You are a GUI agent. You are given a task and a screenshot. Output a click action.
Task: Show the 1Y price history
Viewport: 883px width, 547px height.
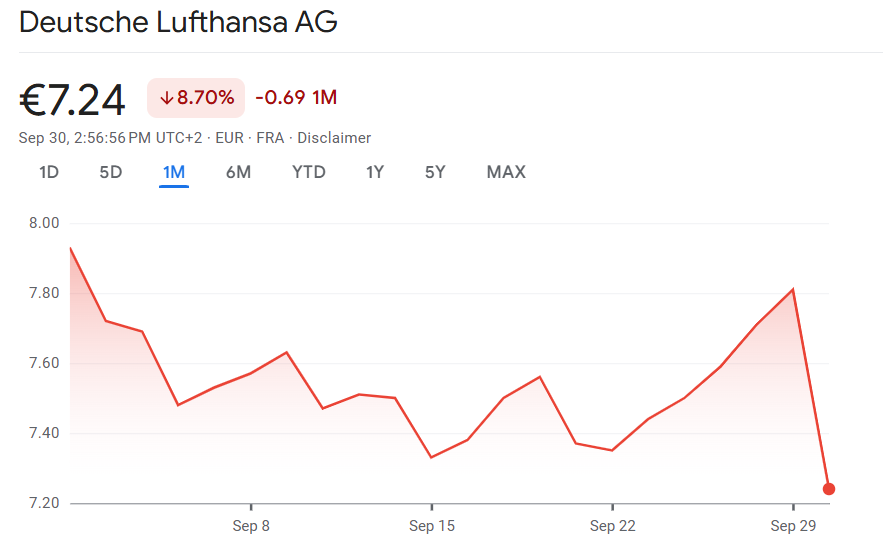pos(375,172)
